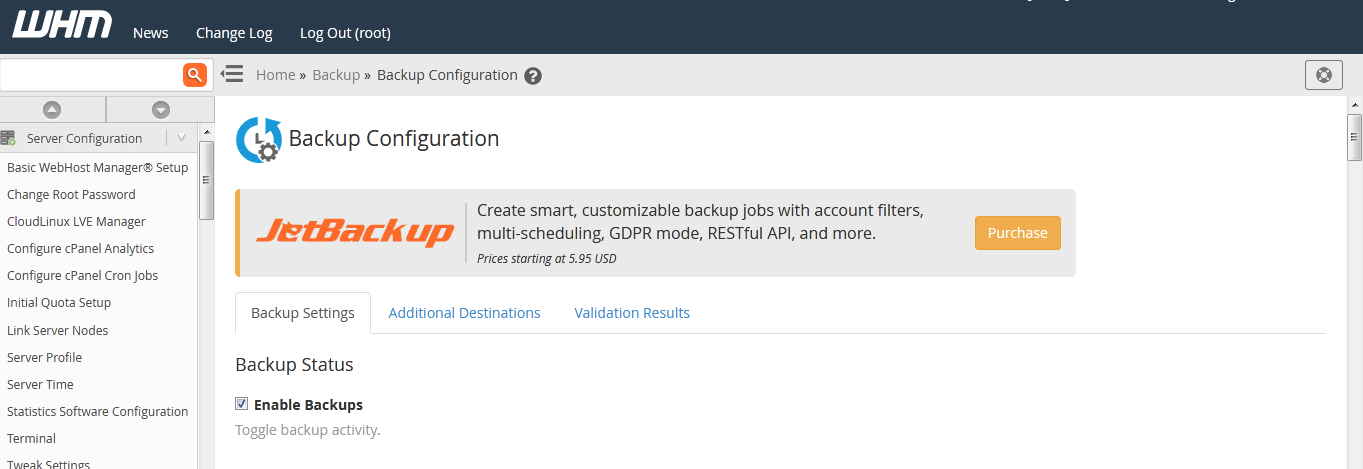Switch to the Additional Destinations tab

point(464,313)
